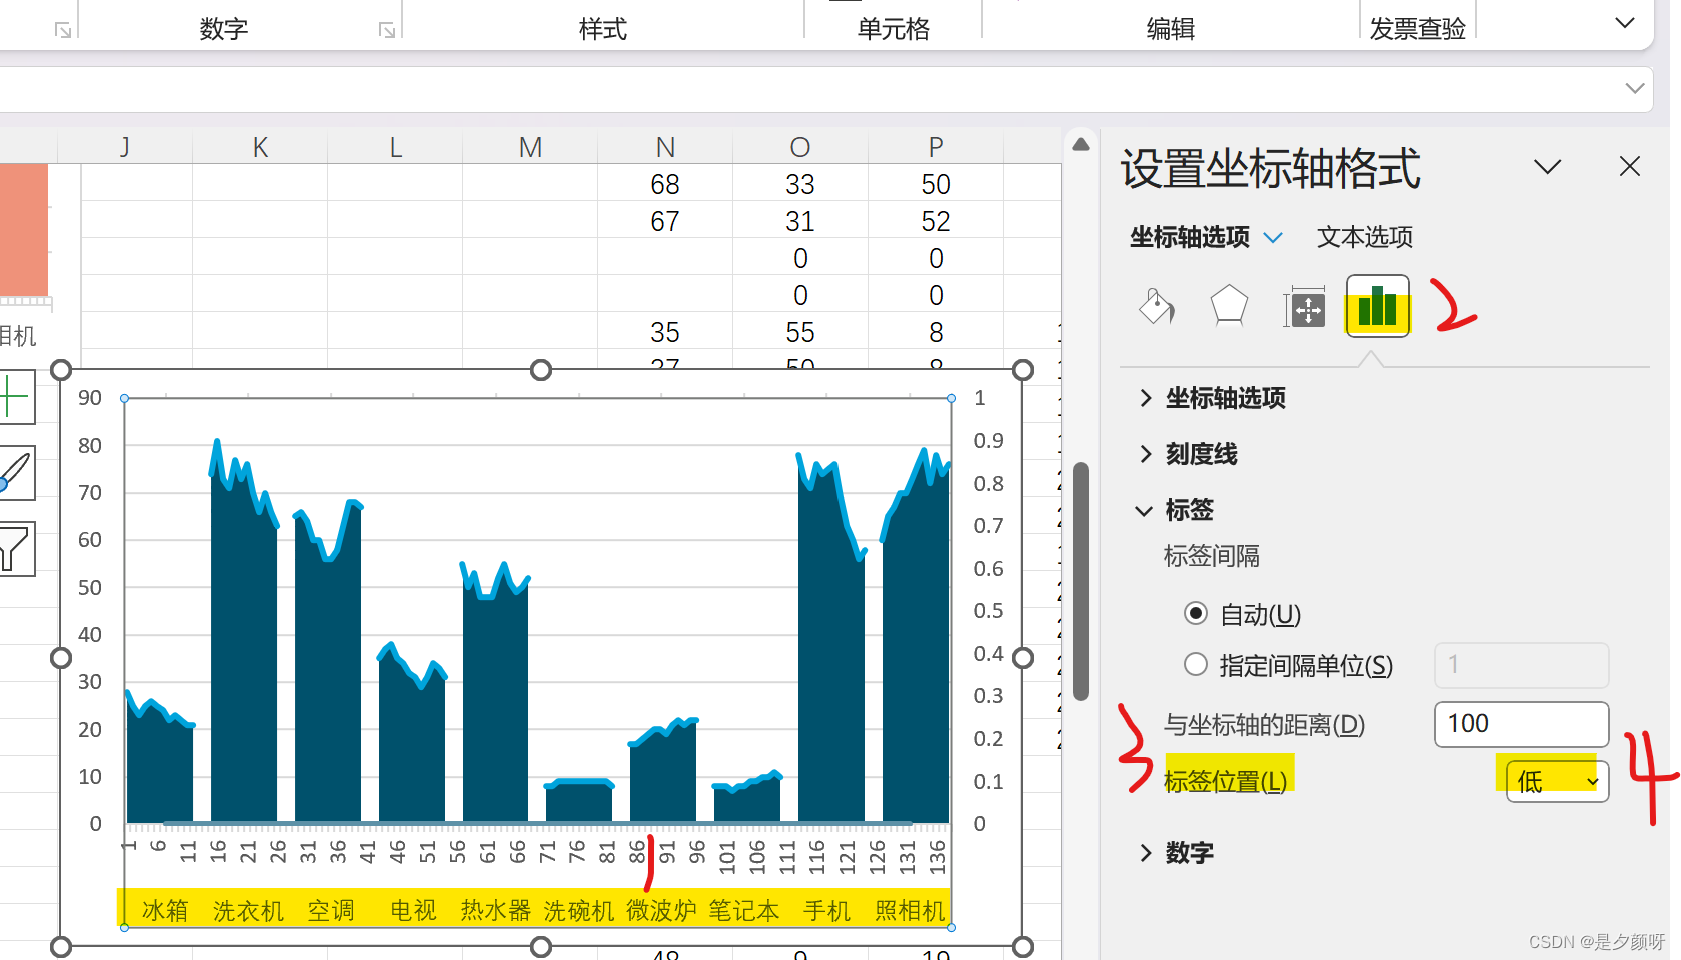Click the chart top-middle resize handle
The width and height of the screenshot is (1681, 960).
(541, 370)
